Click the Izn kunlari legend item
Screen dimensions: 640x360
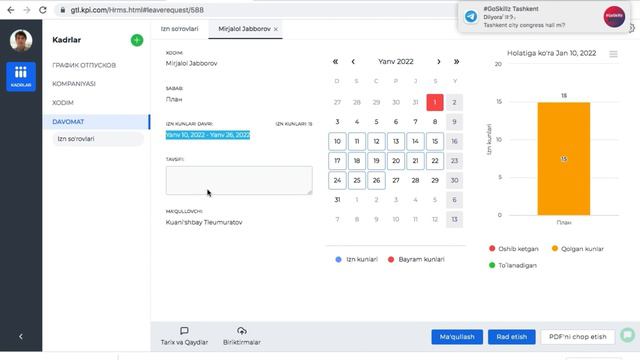pyautogui.click(x=356, y=260)
